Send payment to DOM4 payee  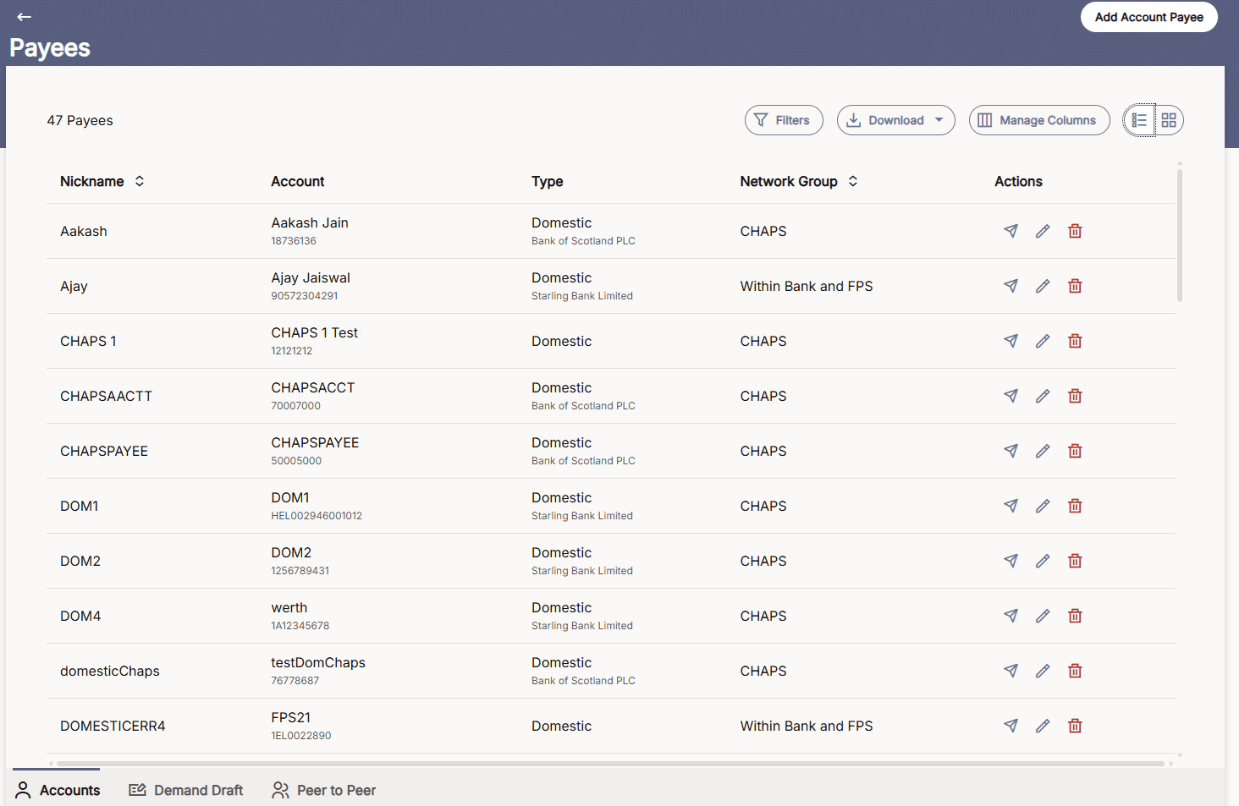(x=1011, y=616)
